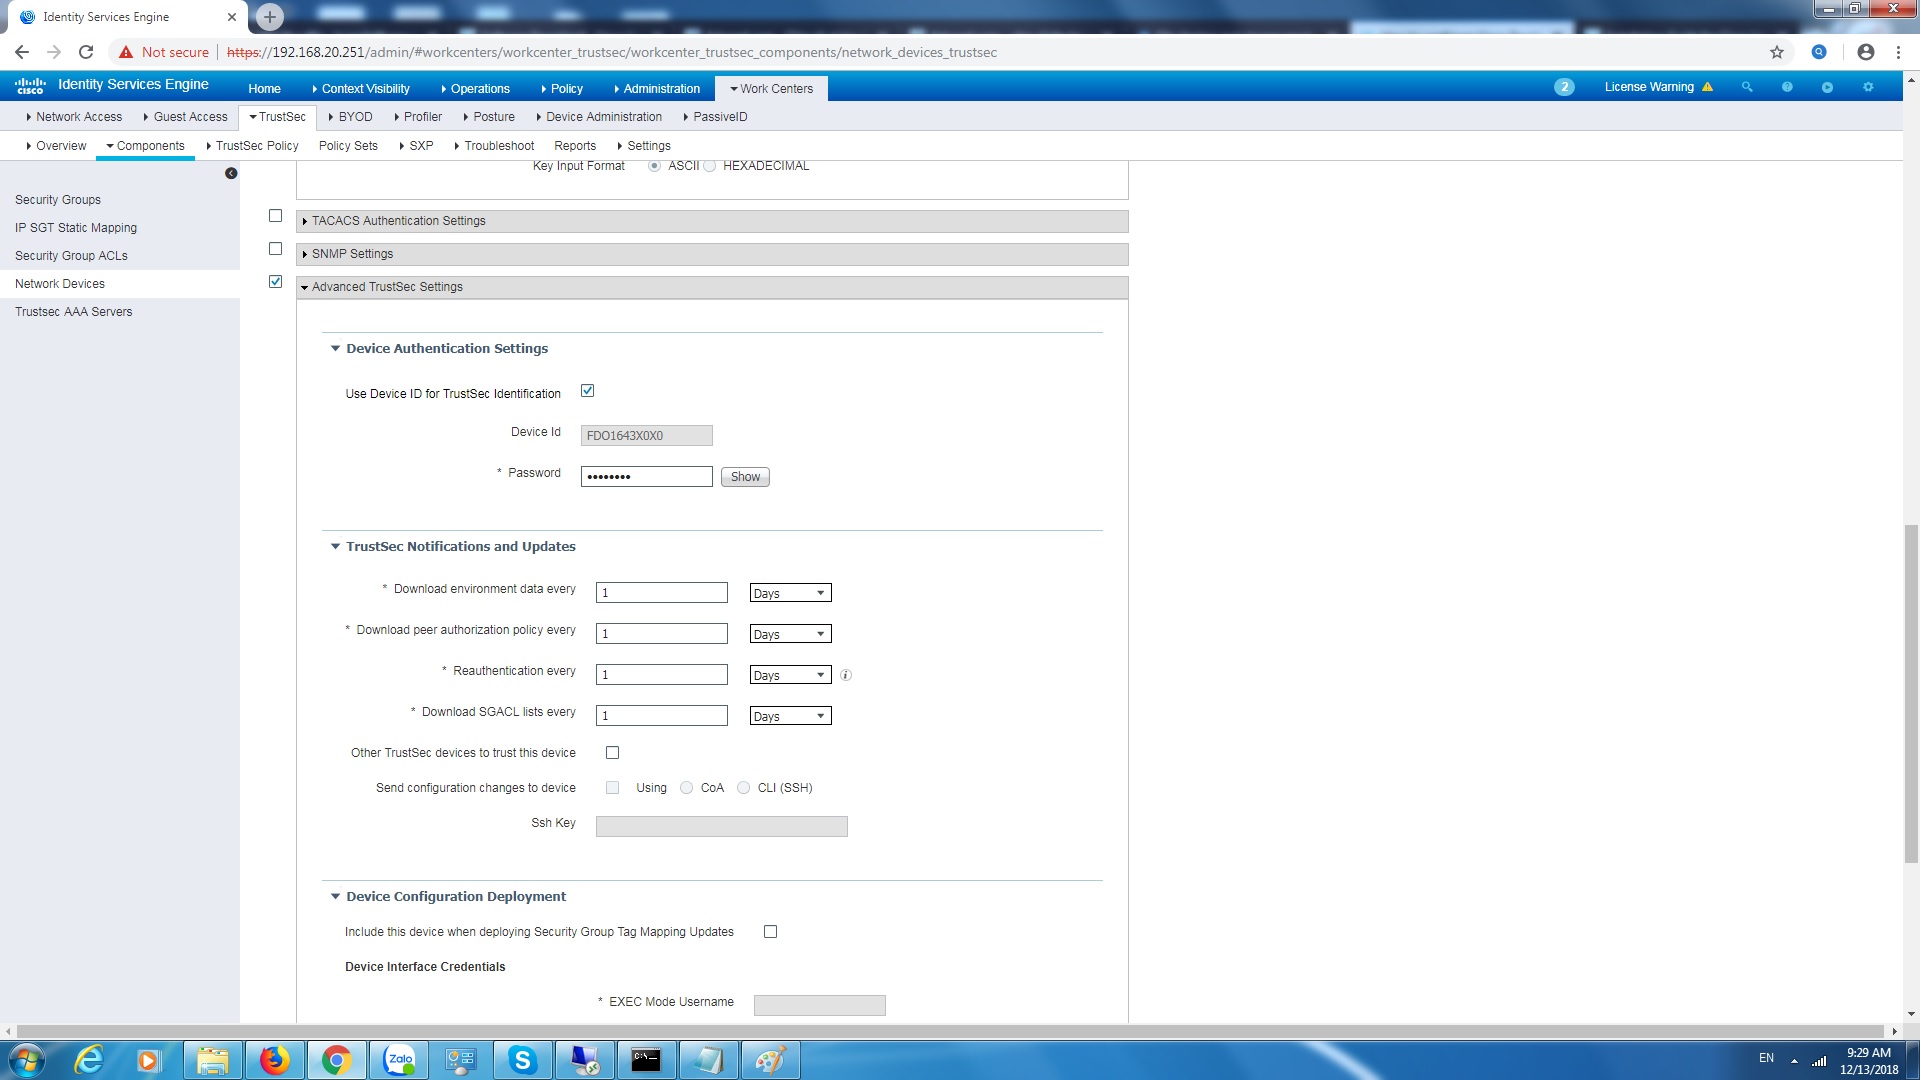This screenshot has height=1080, width=1920.
Task: Open the Policy menu in navigation
Action: point(566,88)
